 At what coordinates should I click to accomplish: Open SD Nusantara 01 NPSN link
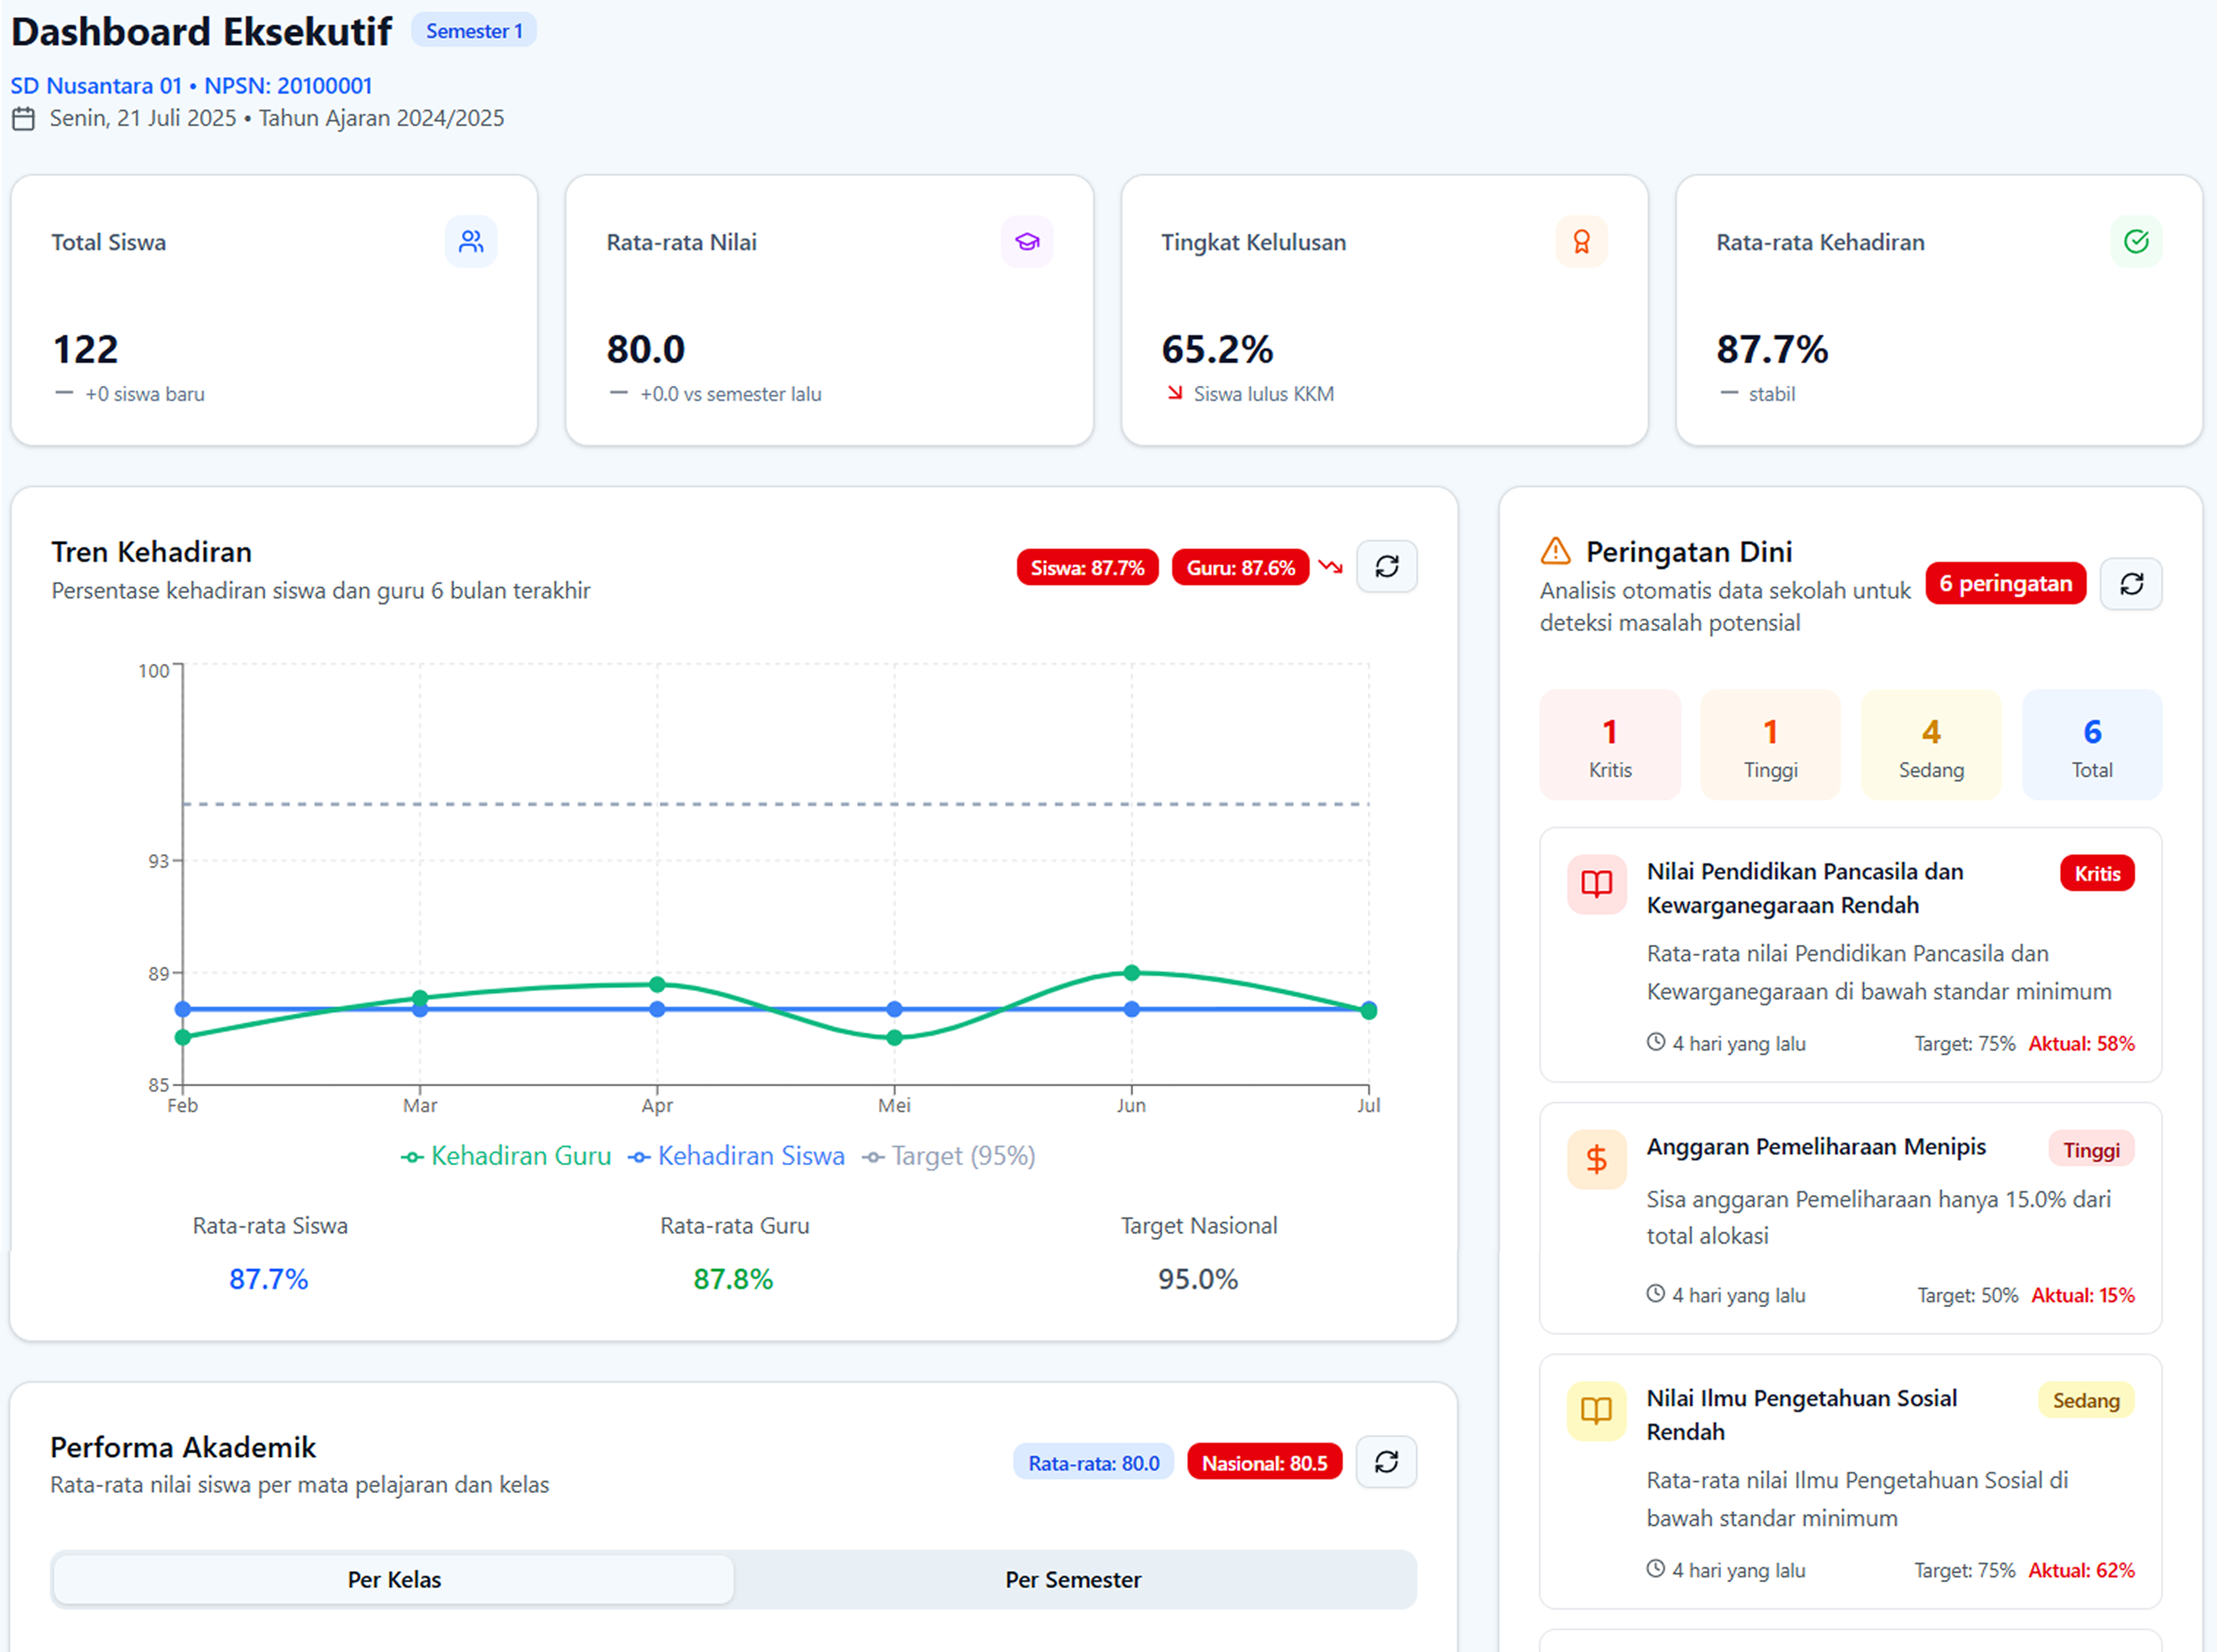191,86
